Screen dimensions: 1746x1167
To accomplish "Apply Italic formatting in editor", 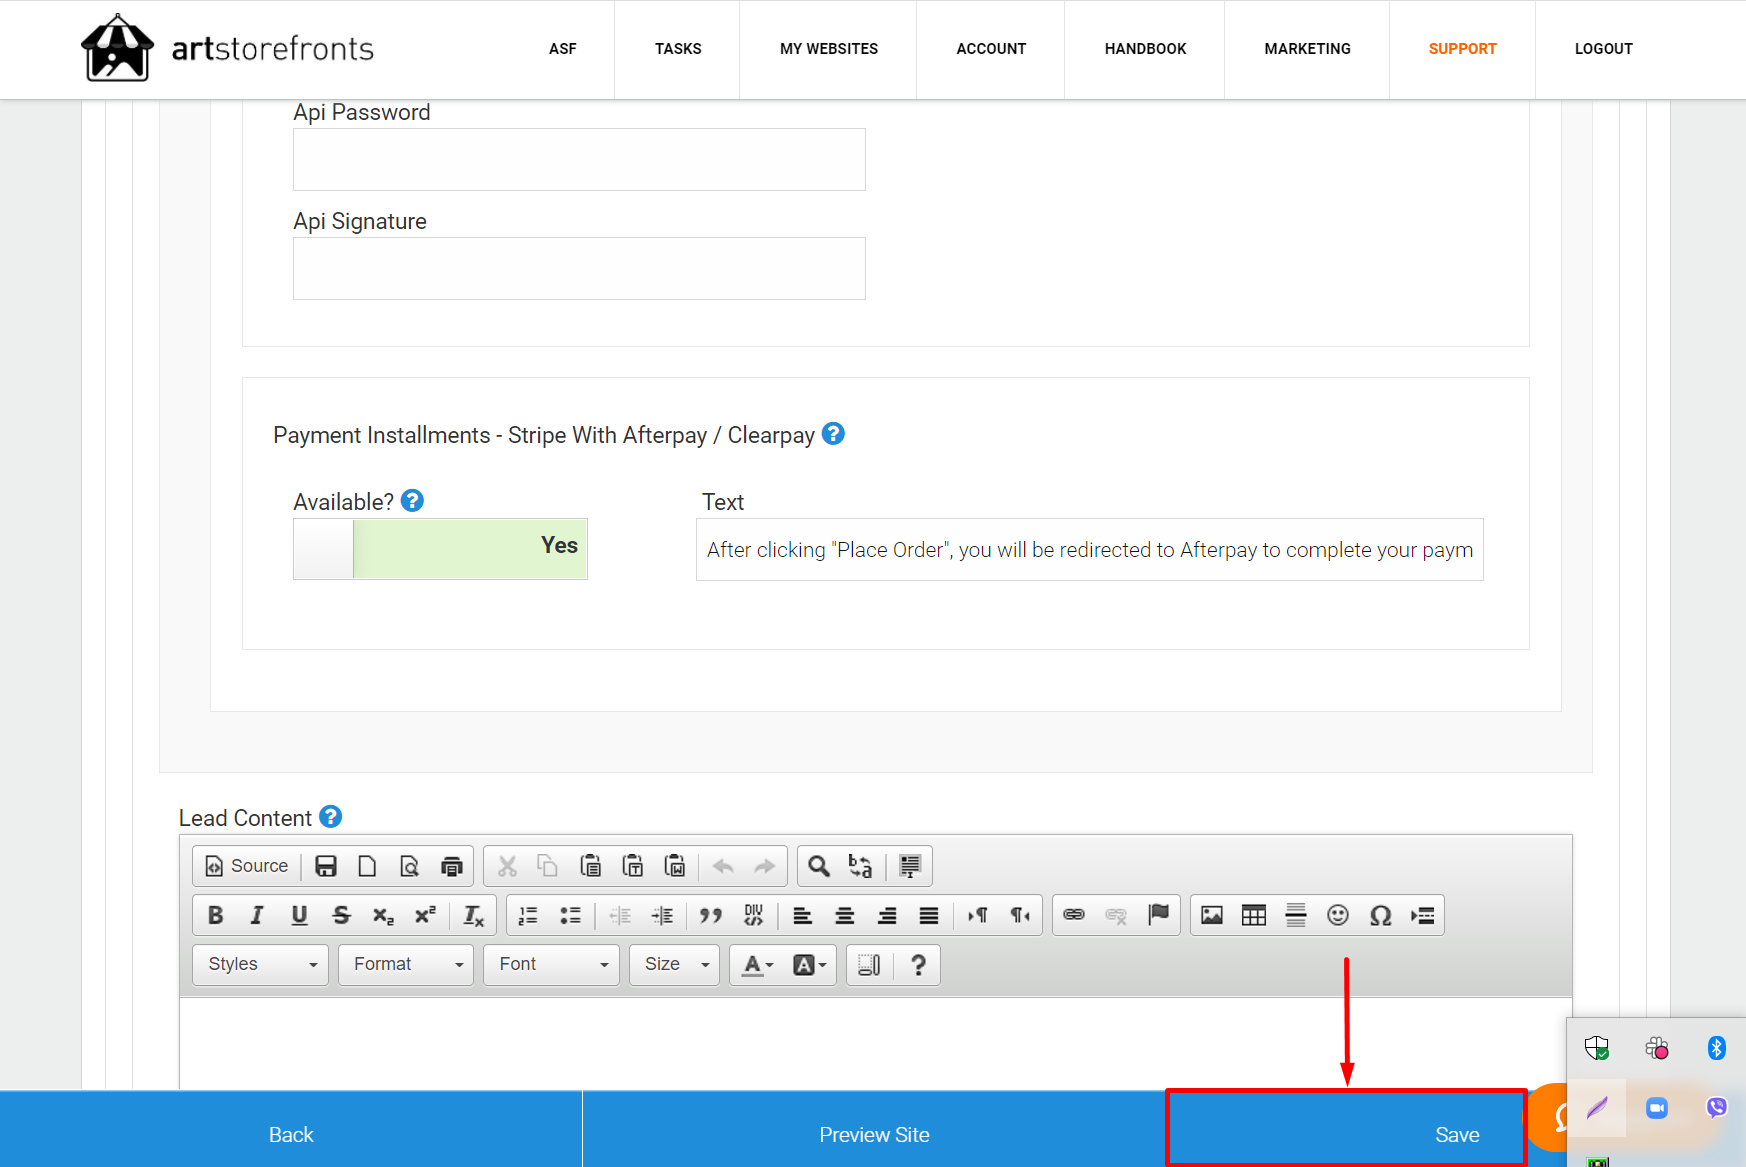I will (257, 915).
